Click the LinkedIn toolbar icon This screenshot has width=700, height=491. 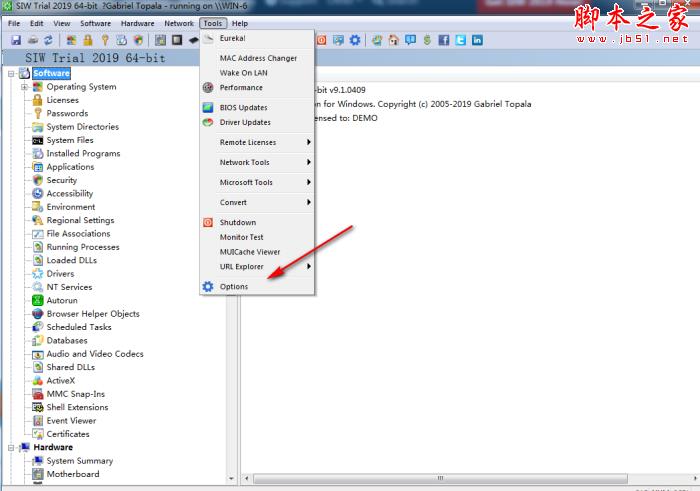477,40
